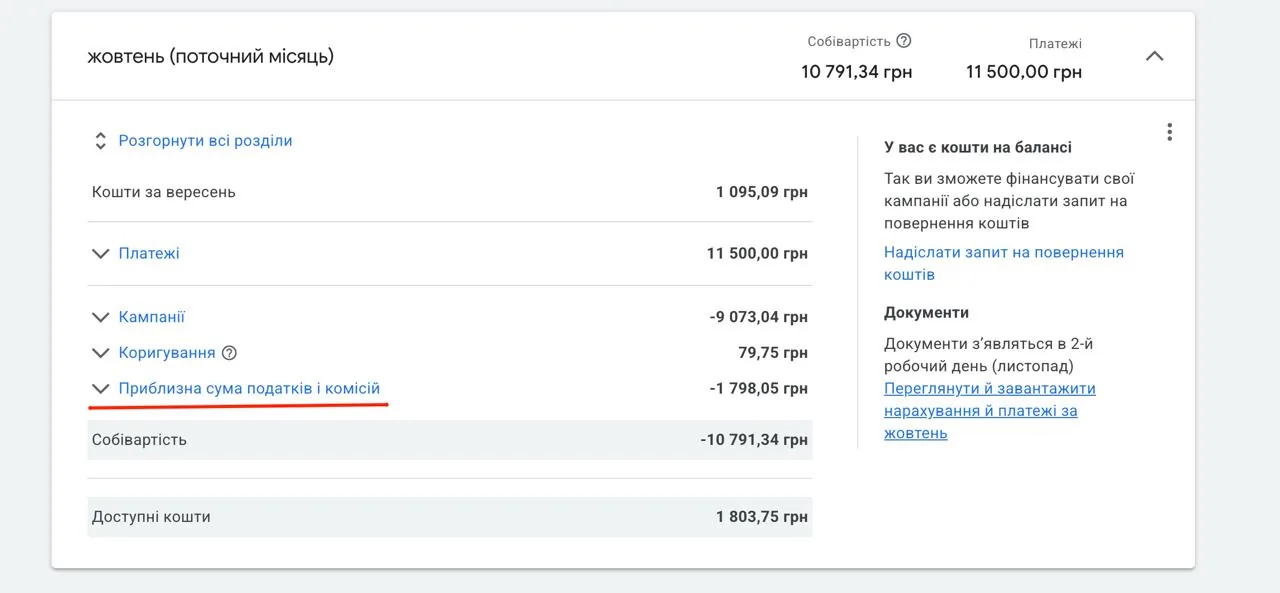Select the -1 798,05 грн taxes amount
Viewport: 1280px width, 593px height.
pyautogui.click(x=759, y=388)
